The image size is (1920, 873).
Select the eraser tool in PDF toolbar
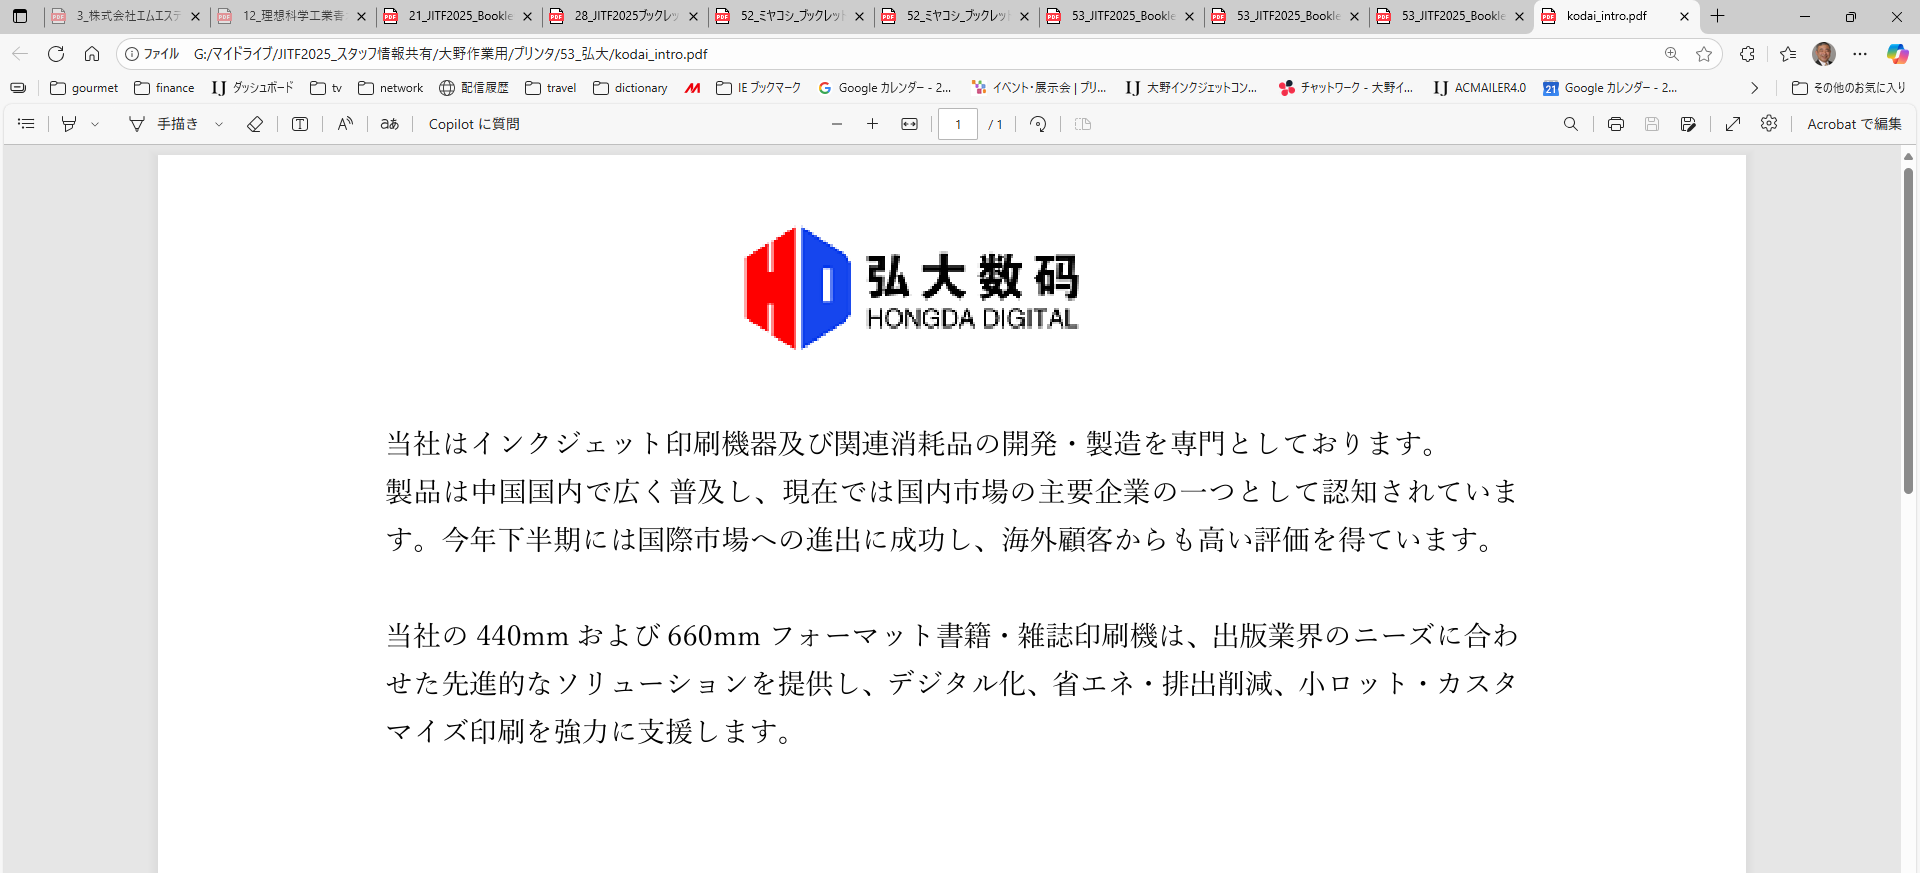[255, 124]
